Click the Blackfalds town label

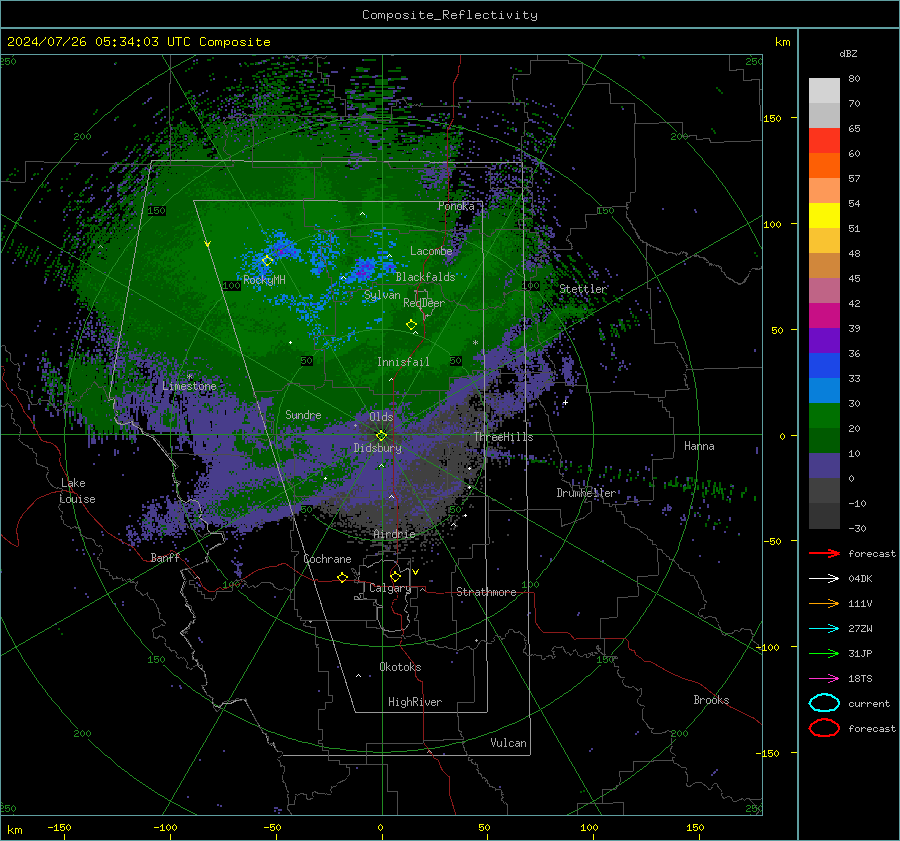click(425, 277)
